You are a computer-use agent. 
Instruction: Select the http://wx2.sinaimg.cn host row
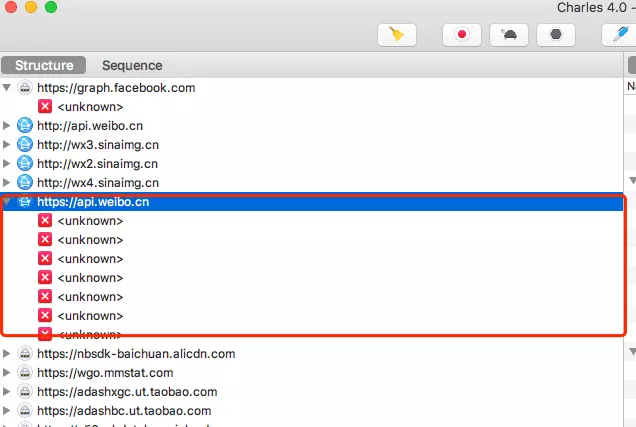point(312,164)
